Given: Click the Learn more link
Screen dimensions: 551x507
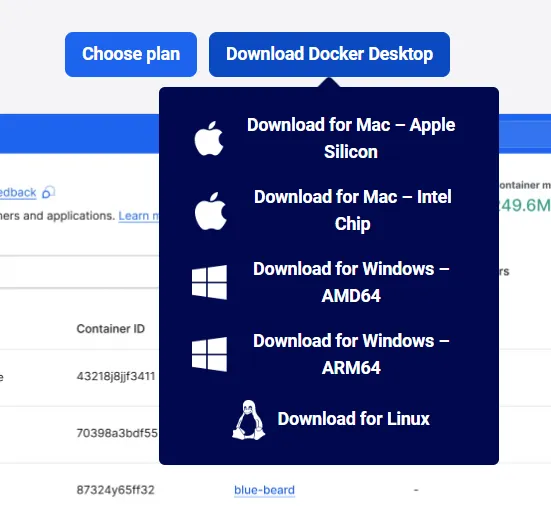Looking at the screenshot, I should 139,216.
